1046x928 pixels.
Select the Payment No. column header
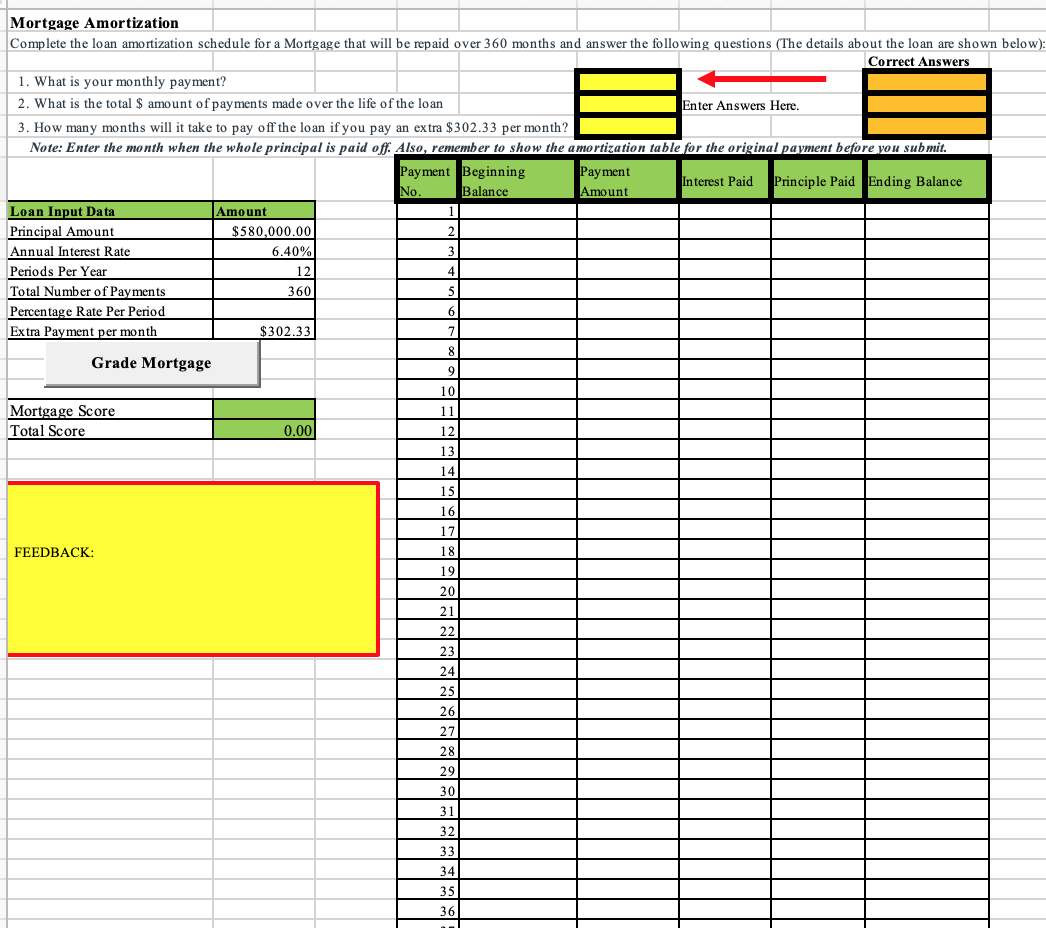click(426, 178)
